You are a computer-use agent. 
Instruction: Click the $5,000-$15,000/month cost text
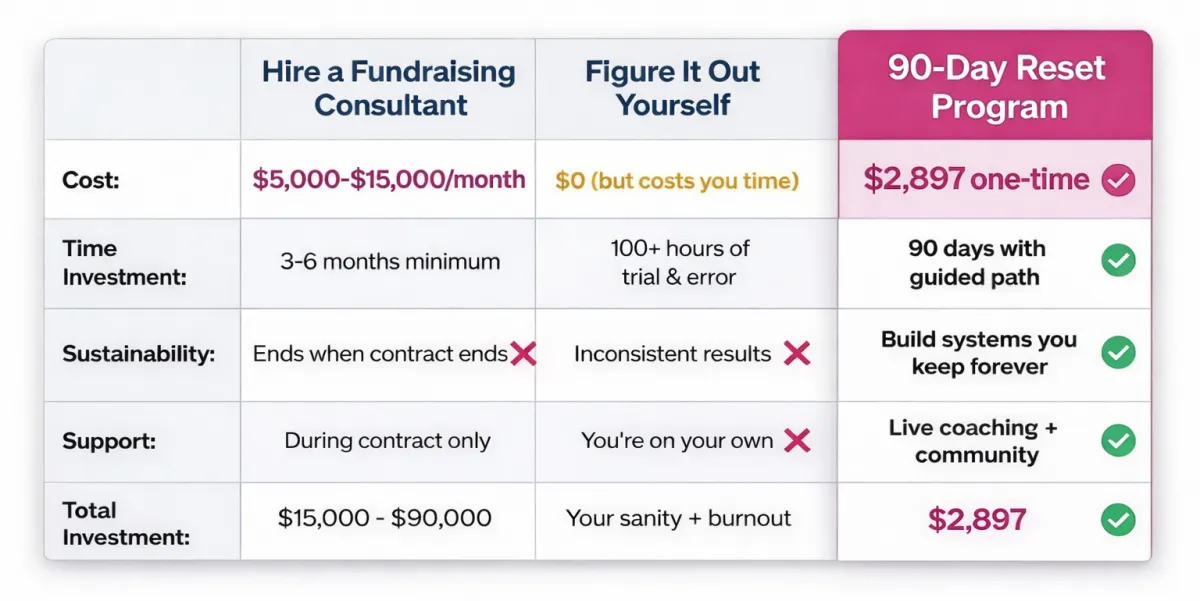point(389,180)
